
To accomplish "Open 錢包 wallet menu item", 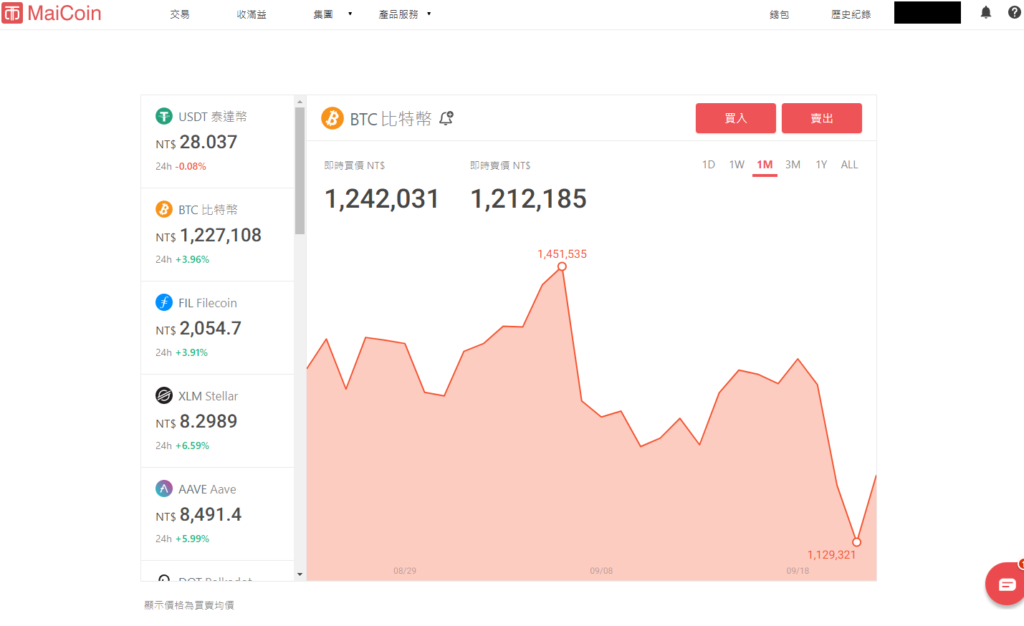I will pos(779,15).
